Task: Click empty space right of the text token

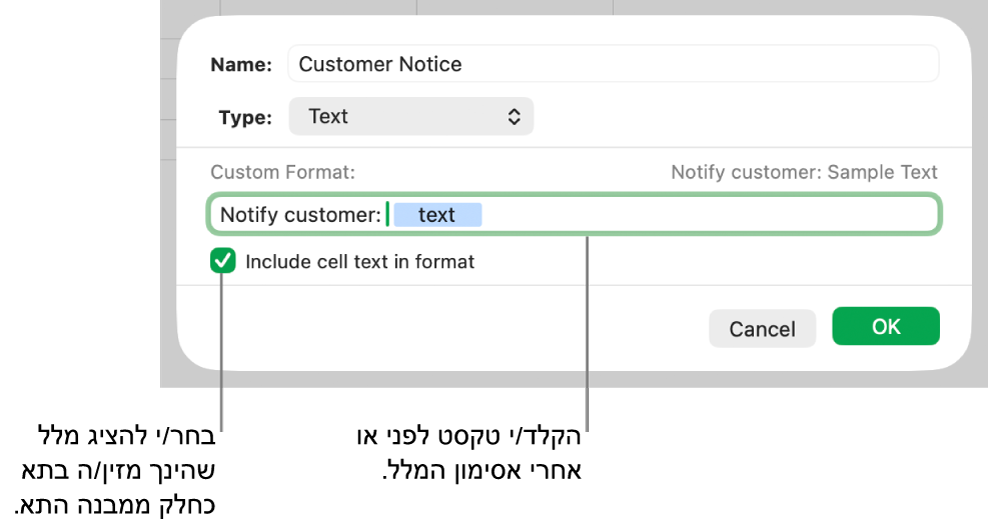Action: pyautogui.click(x=700, y=215)
